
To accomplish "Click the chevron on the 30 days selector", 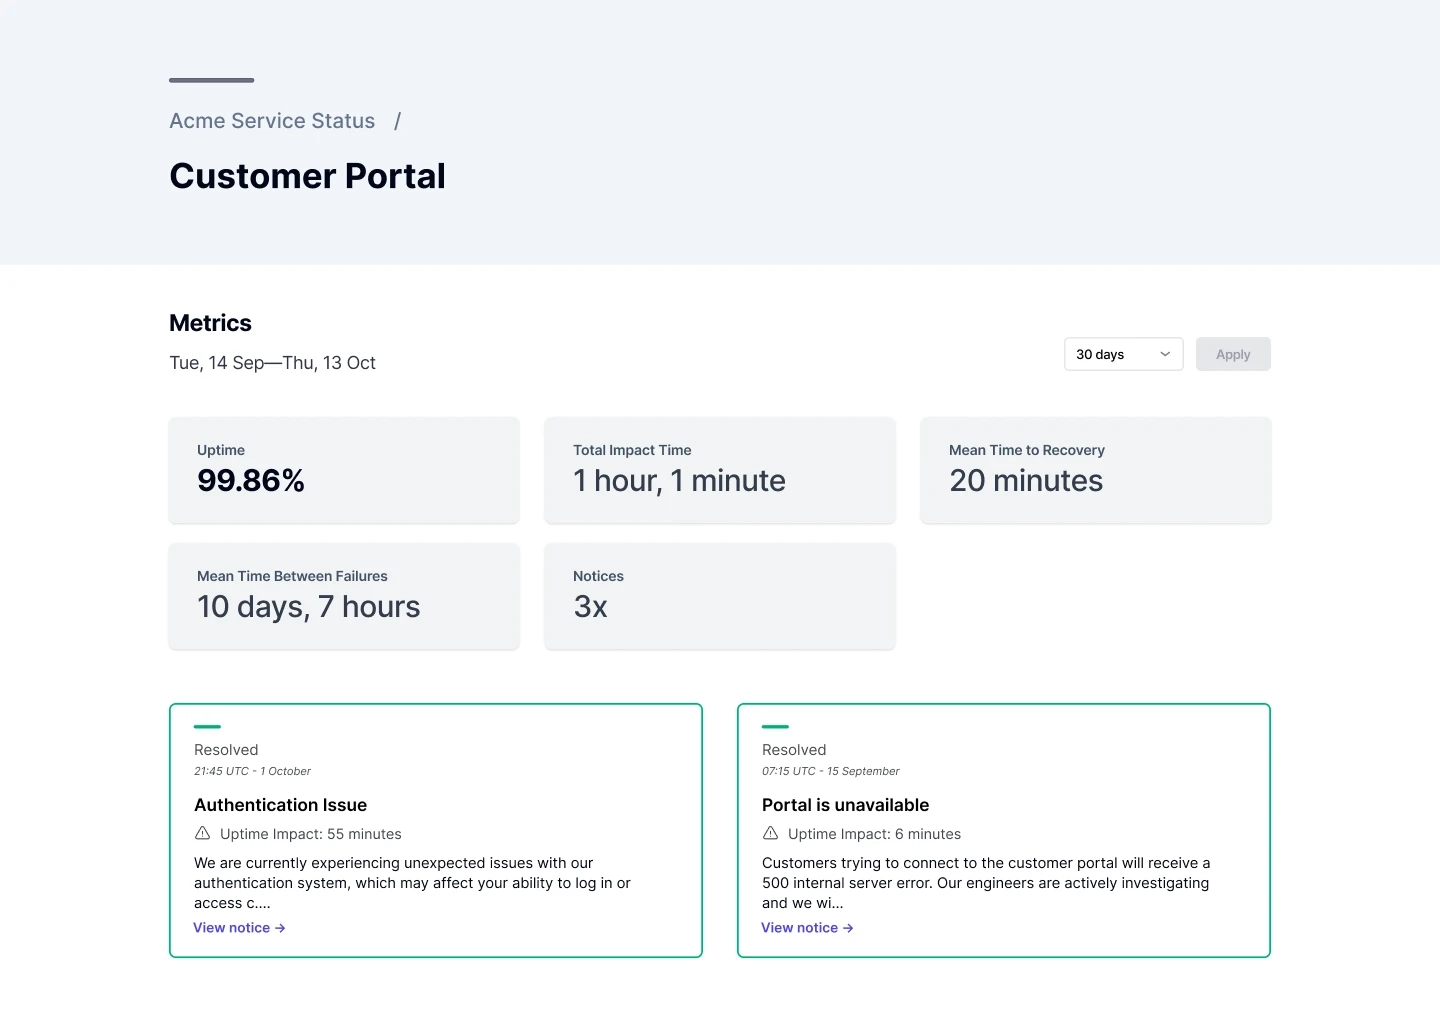I will 1163,354.
